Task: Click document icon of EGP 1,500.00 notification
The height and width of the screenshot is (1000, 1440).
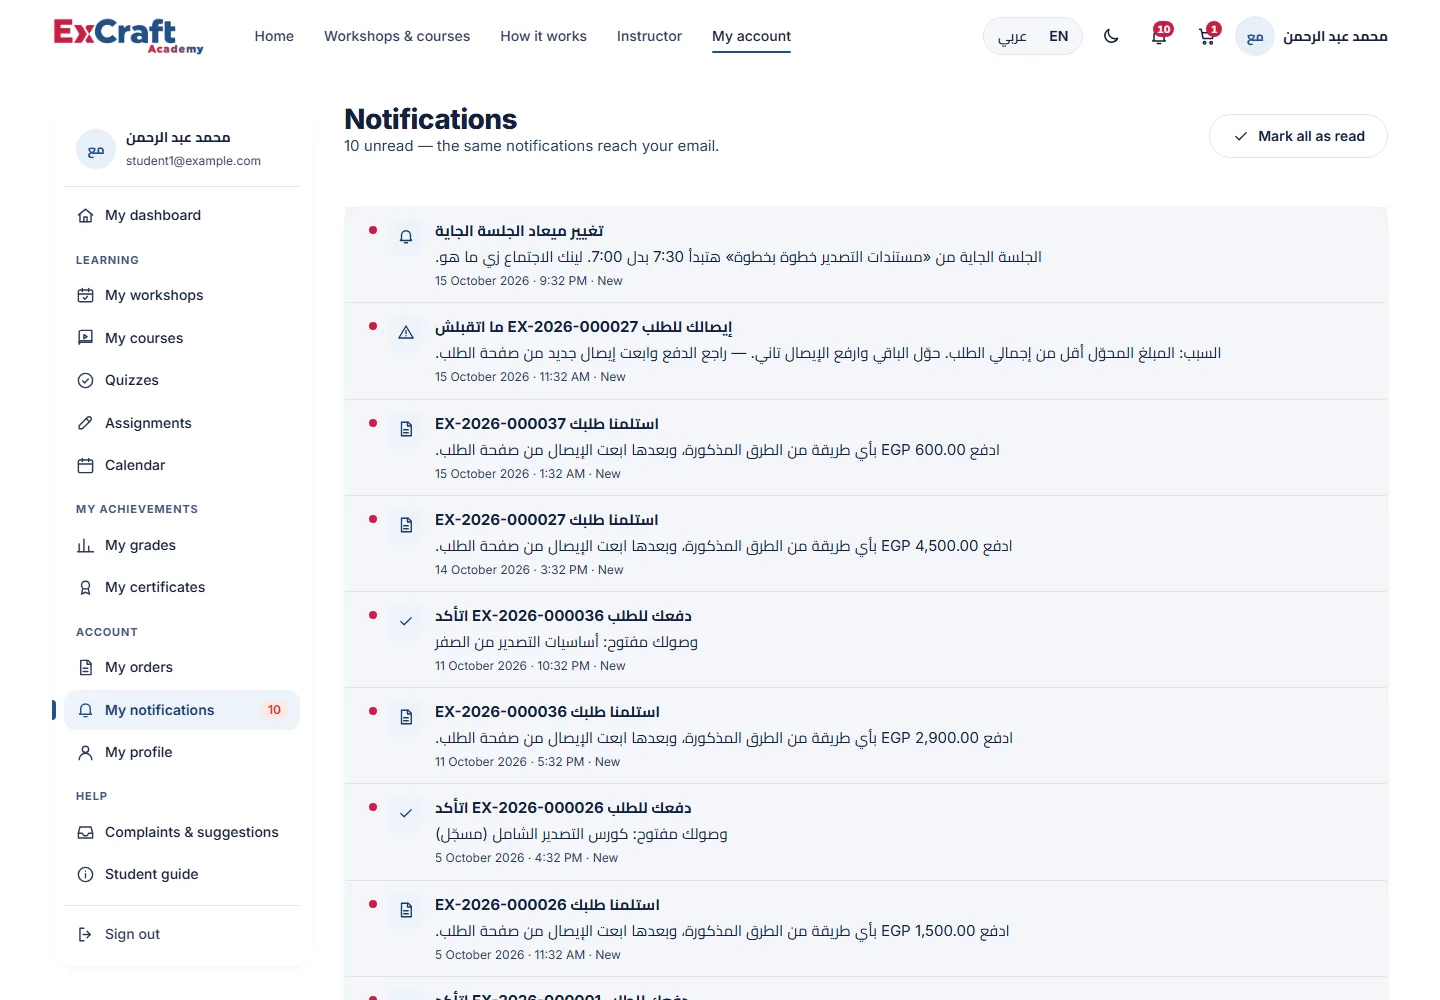Action: pos(406,910)
